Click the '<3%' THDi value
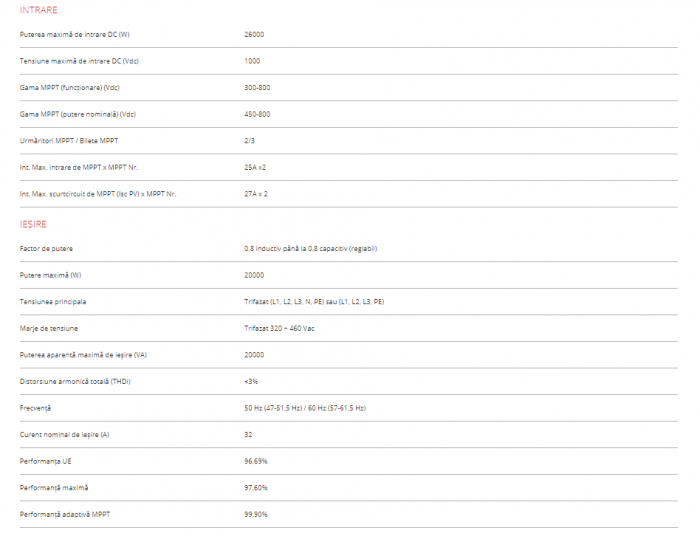 pos(251,381)
